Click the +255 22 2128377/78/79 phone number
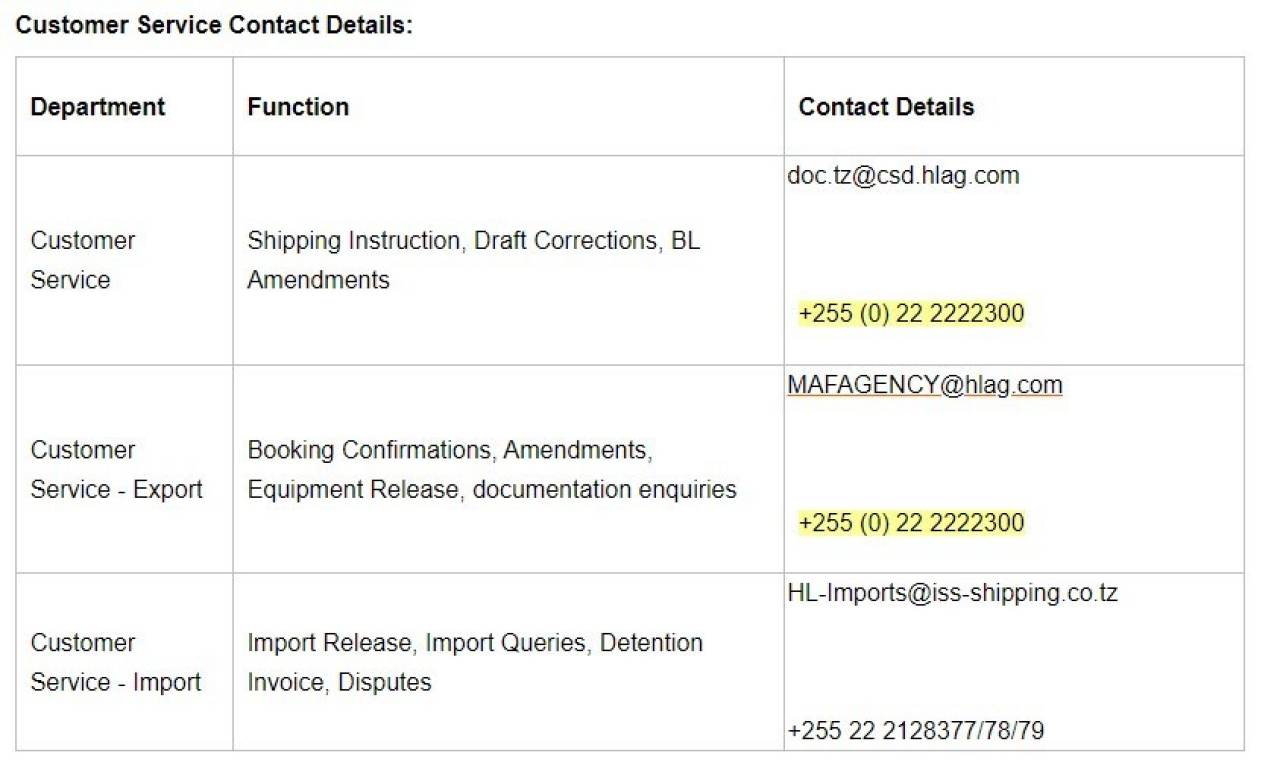The height and width of the screenshot is (765, 1280). (x=916, y=731)
